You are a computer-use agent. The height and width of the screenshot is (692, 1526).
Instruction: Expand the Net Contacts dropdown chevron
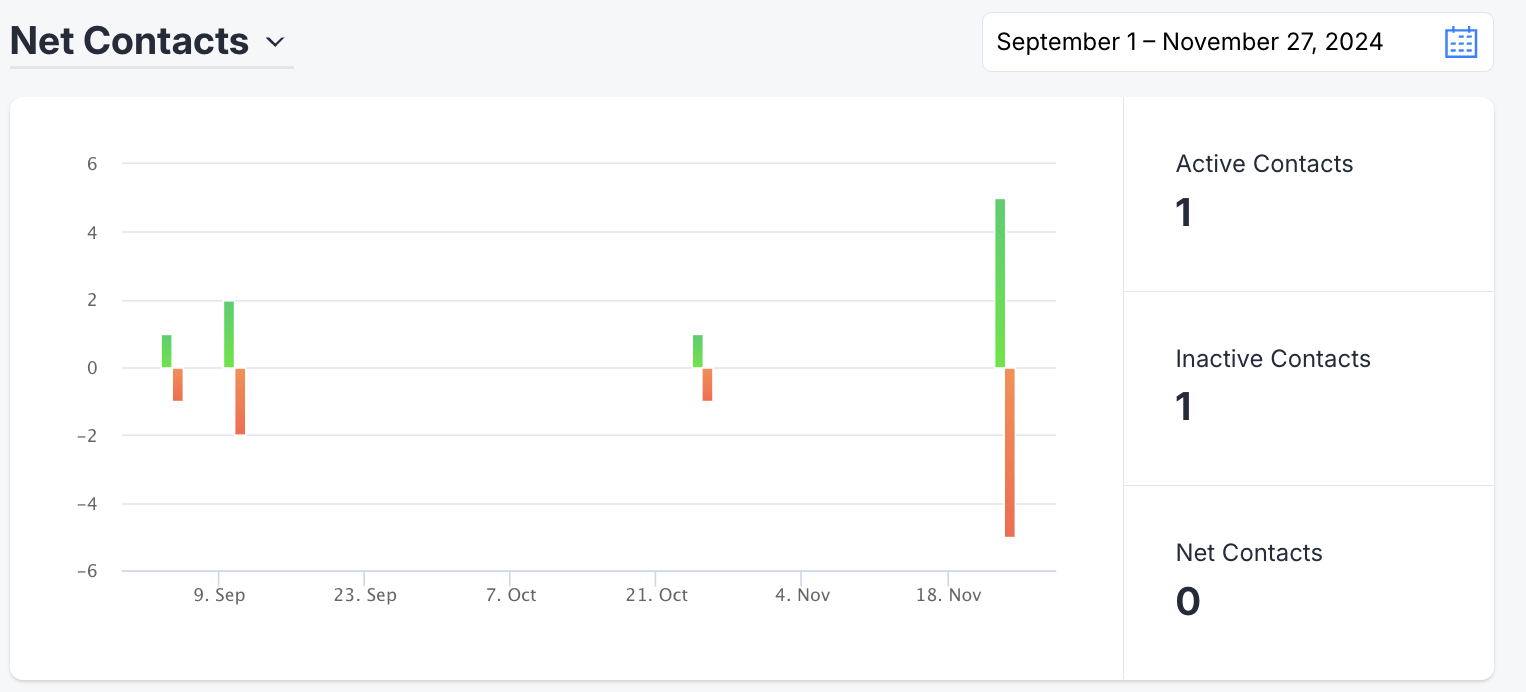pos(275,43)
